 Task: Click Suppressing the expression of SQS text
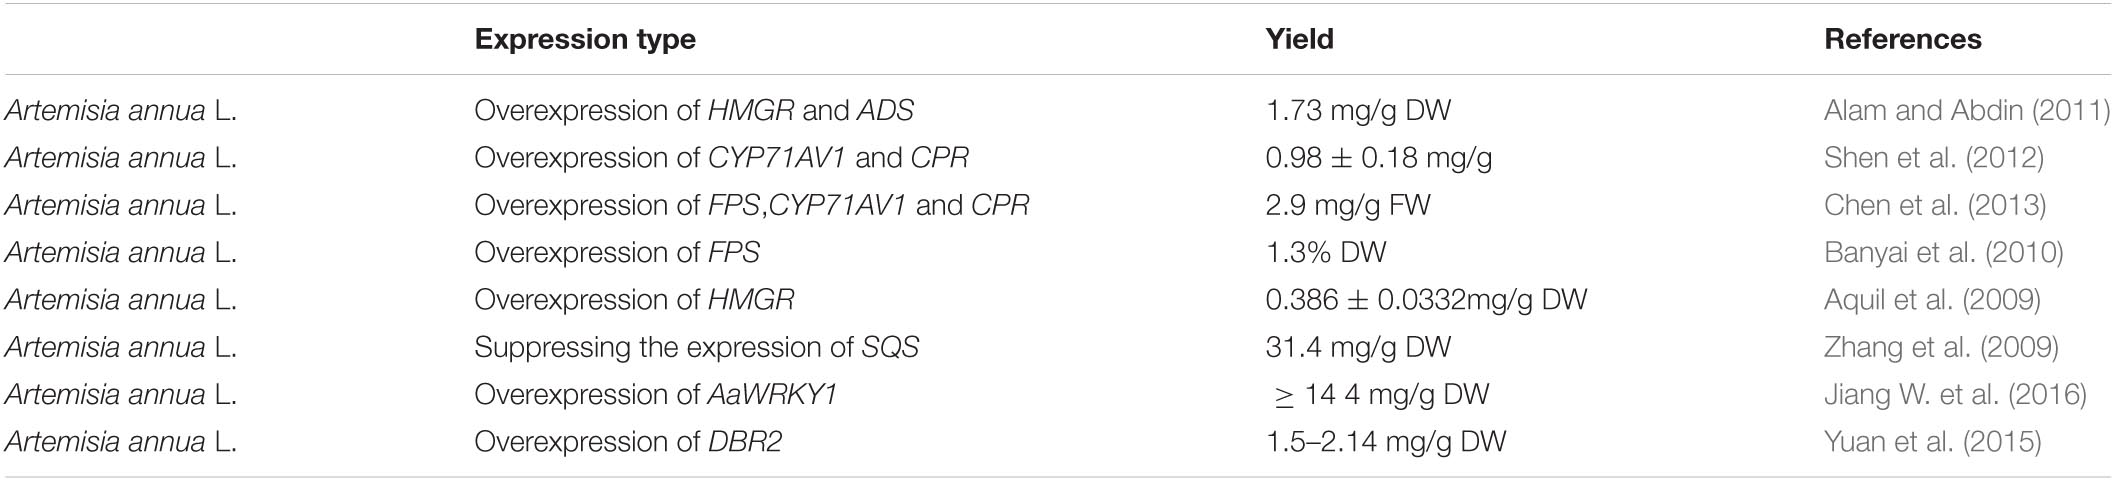tap(697, 347)
